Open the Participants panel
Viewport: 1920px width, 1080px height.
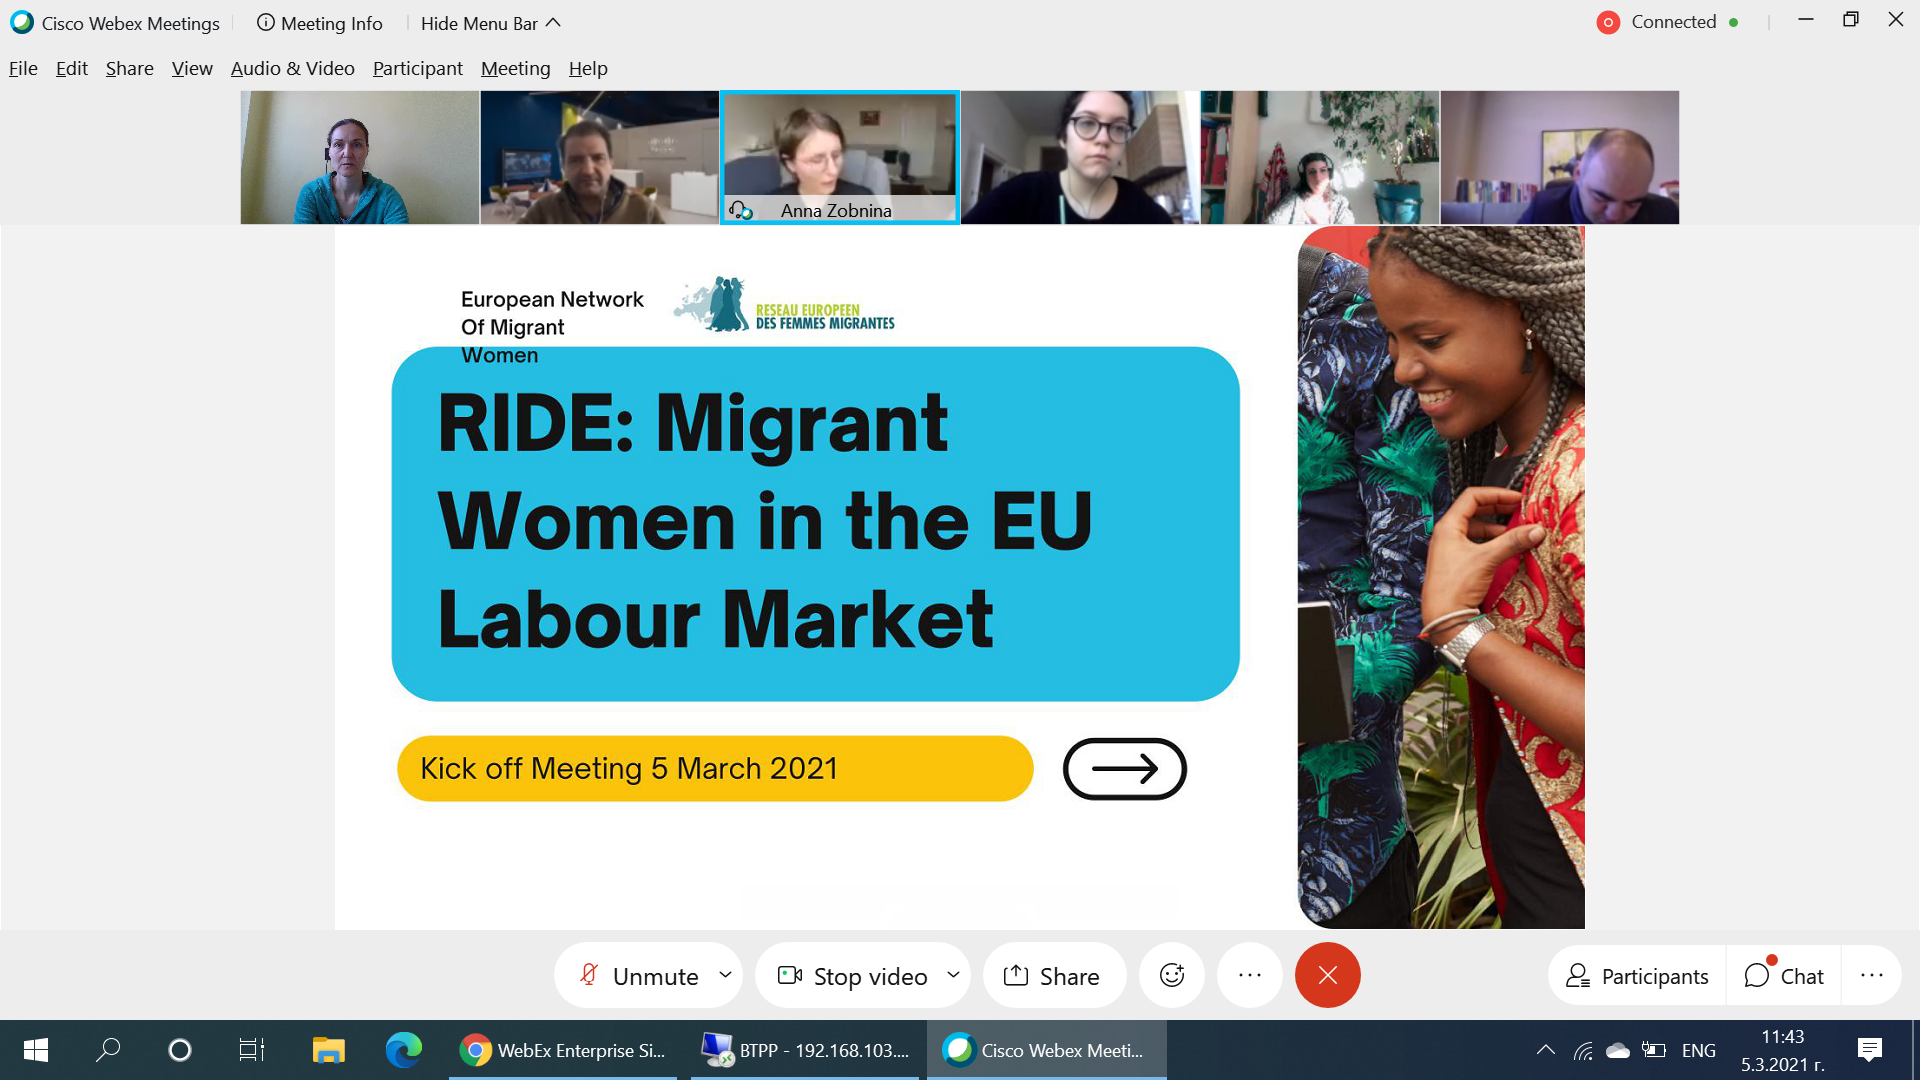point(1638,976)
